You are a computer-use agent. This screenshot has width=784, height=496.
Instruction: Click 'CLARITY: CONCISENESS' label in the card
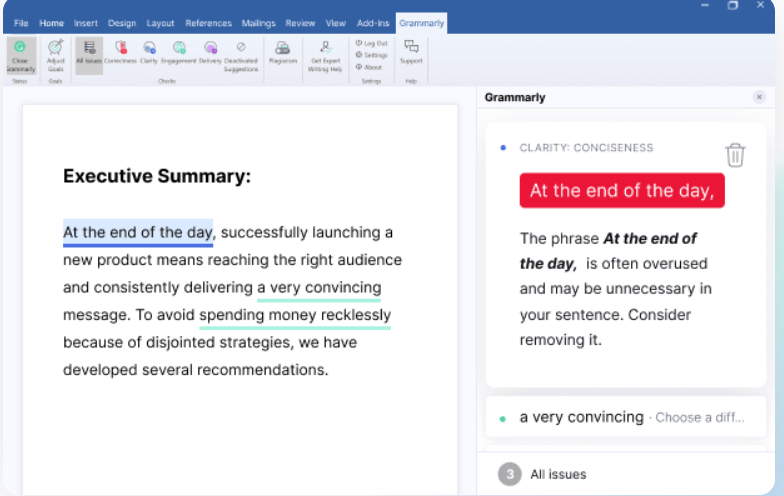coord(586,148)
